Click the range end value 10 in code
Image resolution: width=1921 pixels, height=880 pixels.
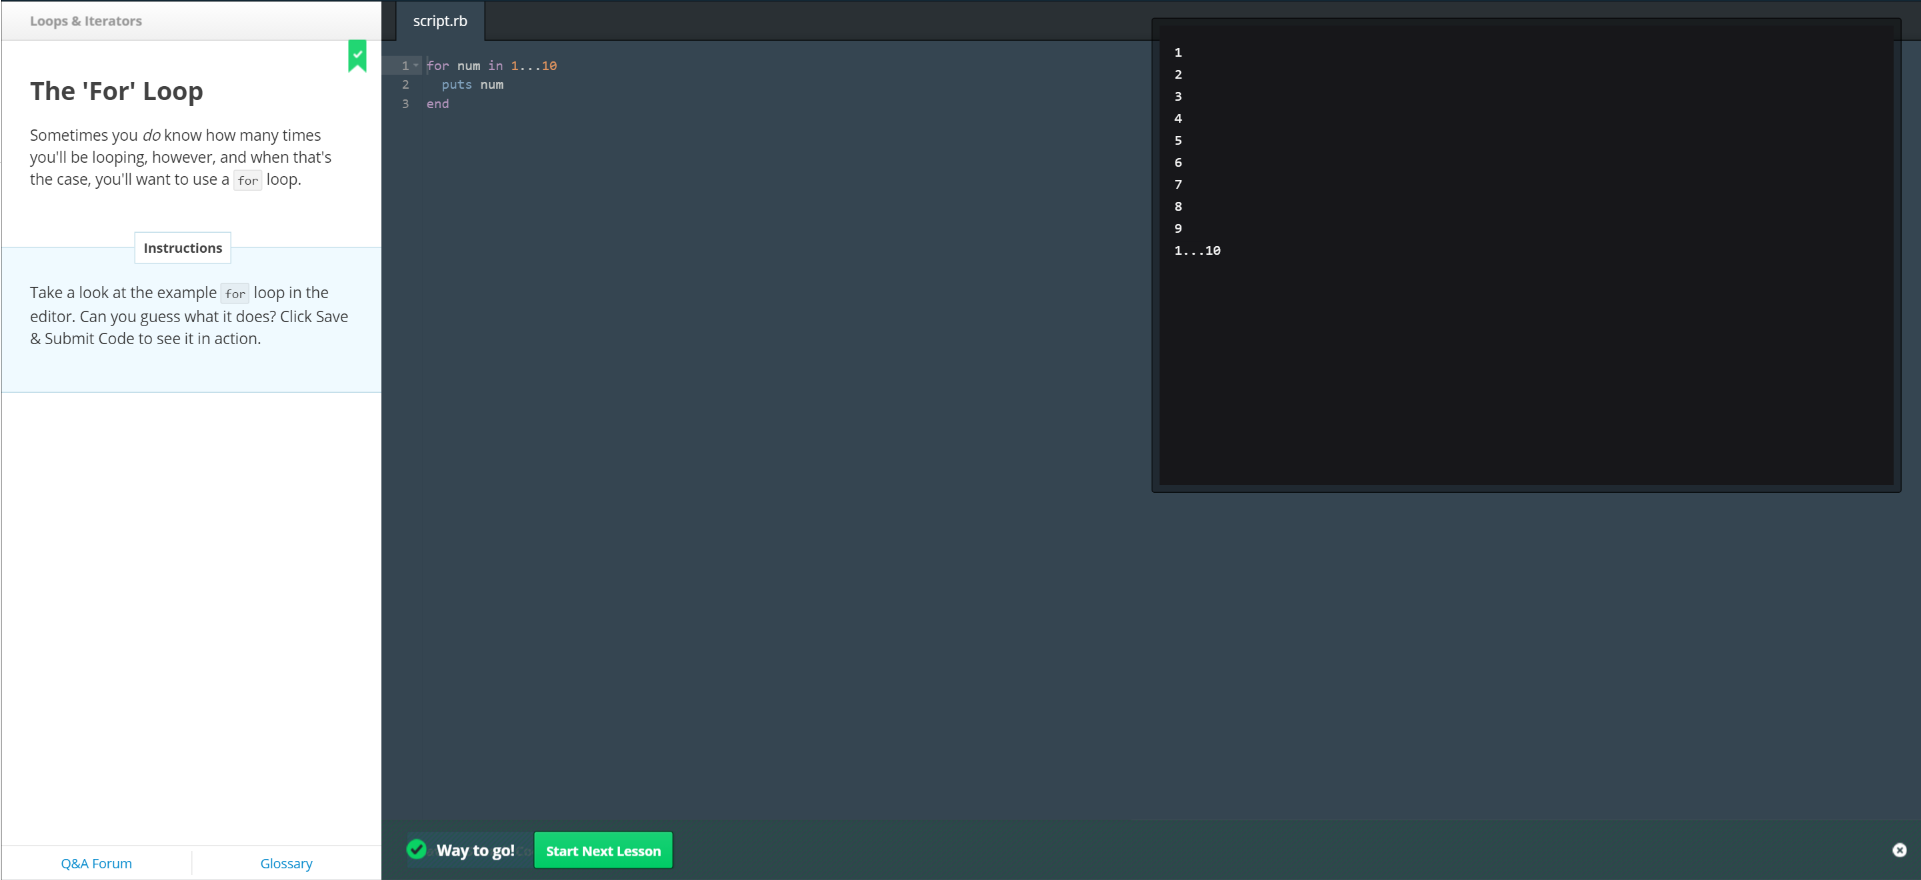click(549, 66)
